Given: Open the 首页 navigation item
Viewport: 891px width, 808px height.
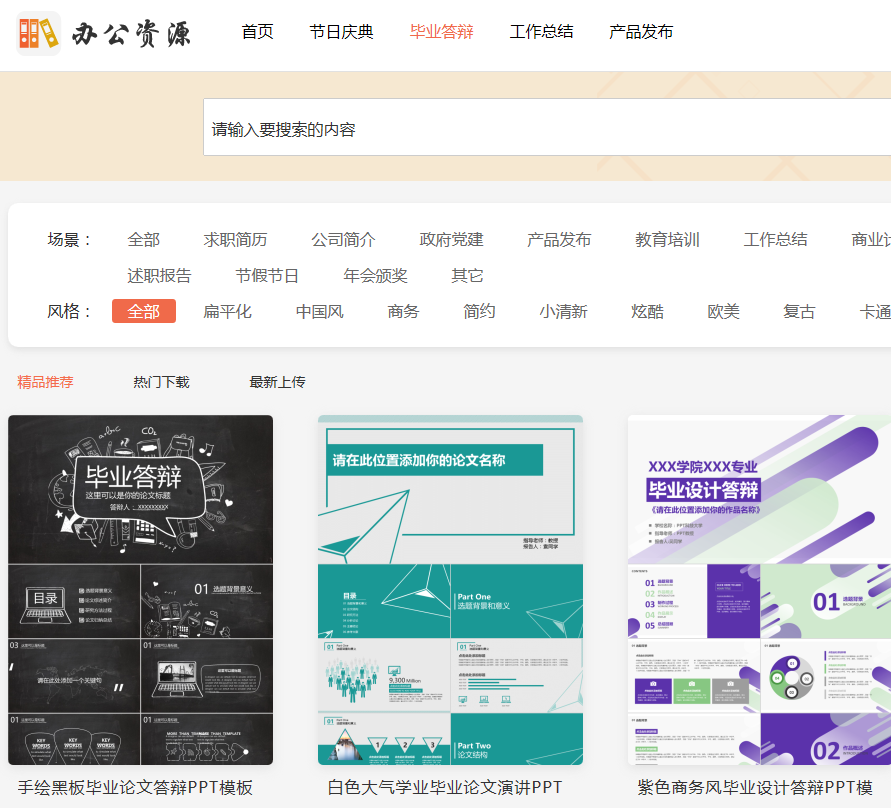Looking at the screenshot, I should (x=257, y=32).
